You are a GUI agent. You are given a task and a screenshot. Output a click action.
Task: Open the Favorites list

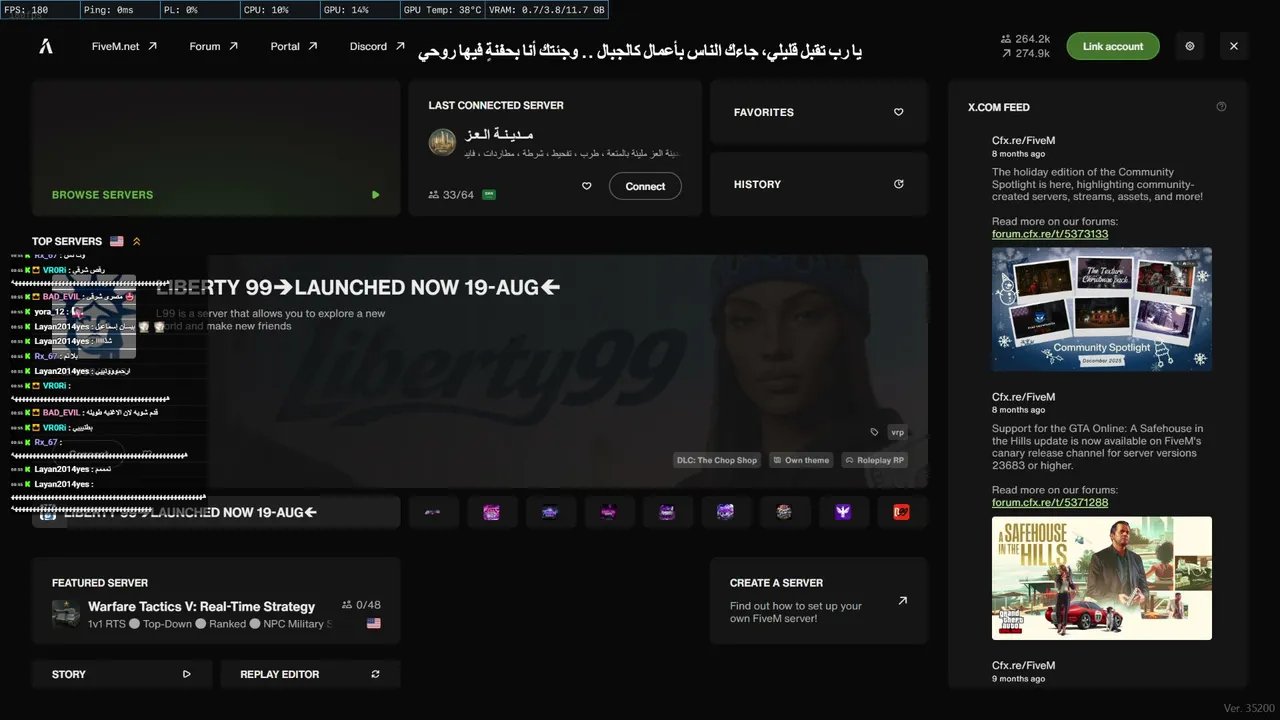(x=819, y=112)
